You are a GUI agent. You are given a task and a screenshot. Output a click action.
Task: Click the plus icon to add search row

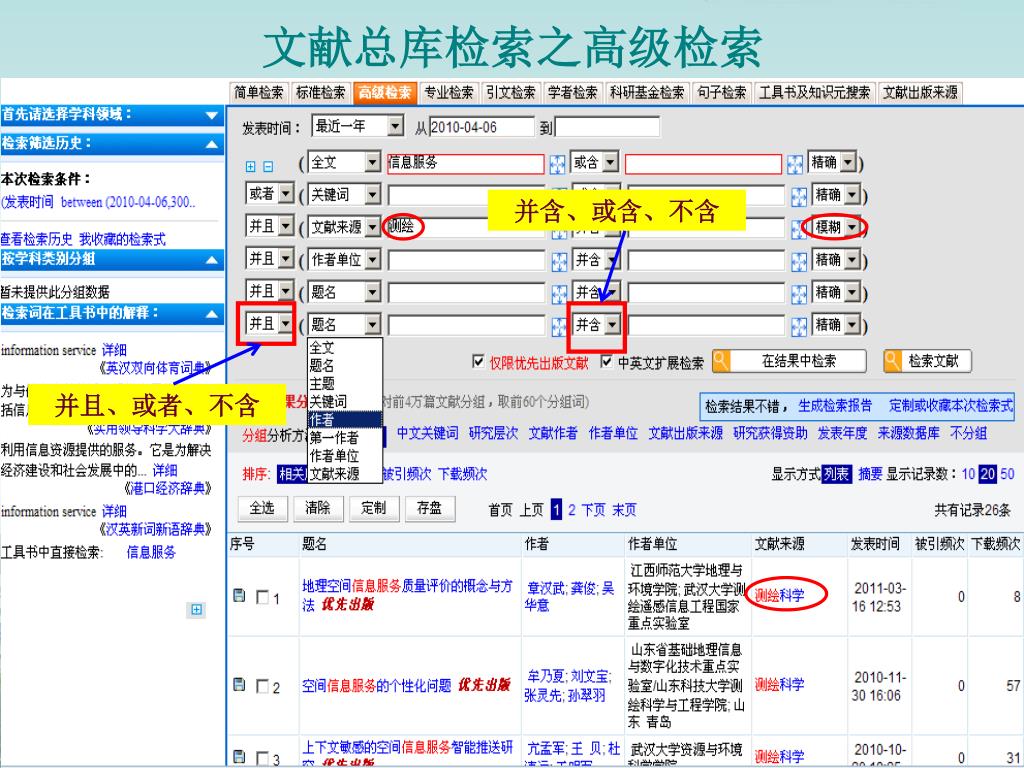point(252,165)
